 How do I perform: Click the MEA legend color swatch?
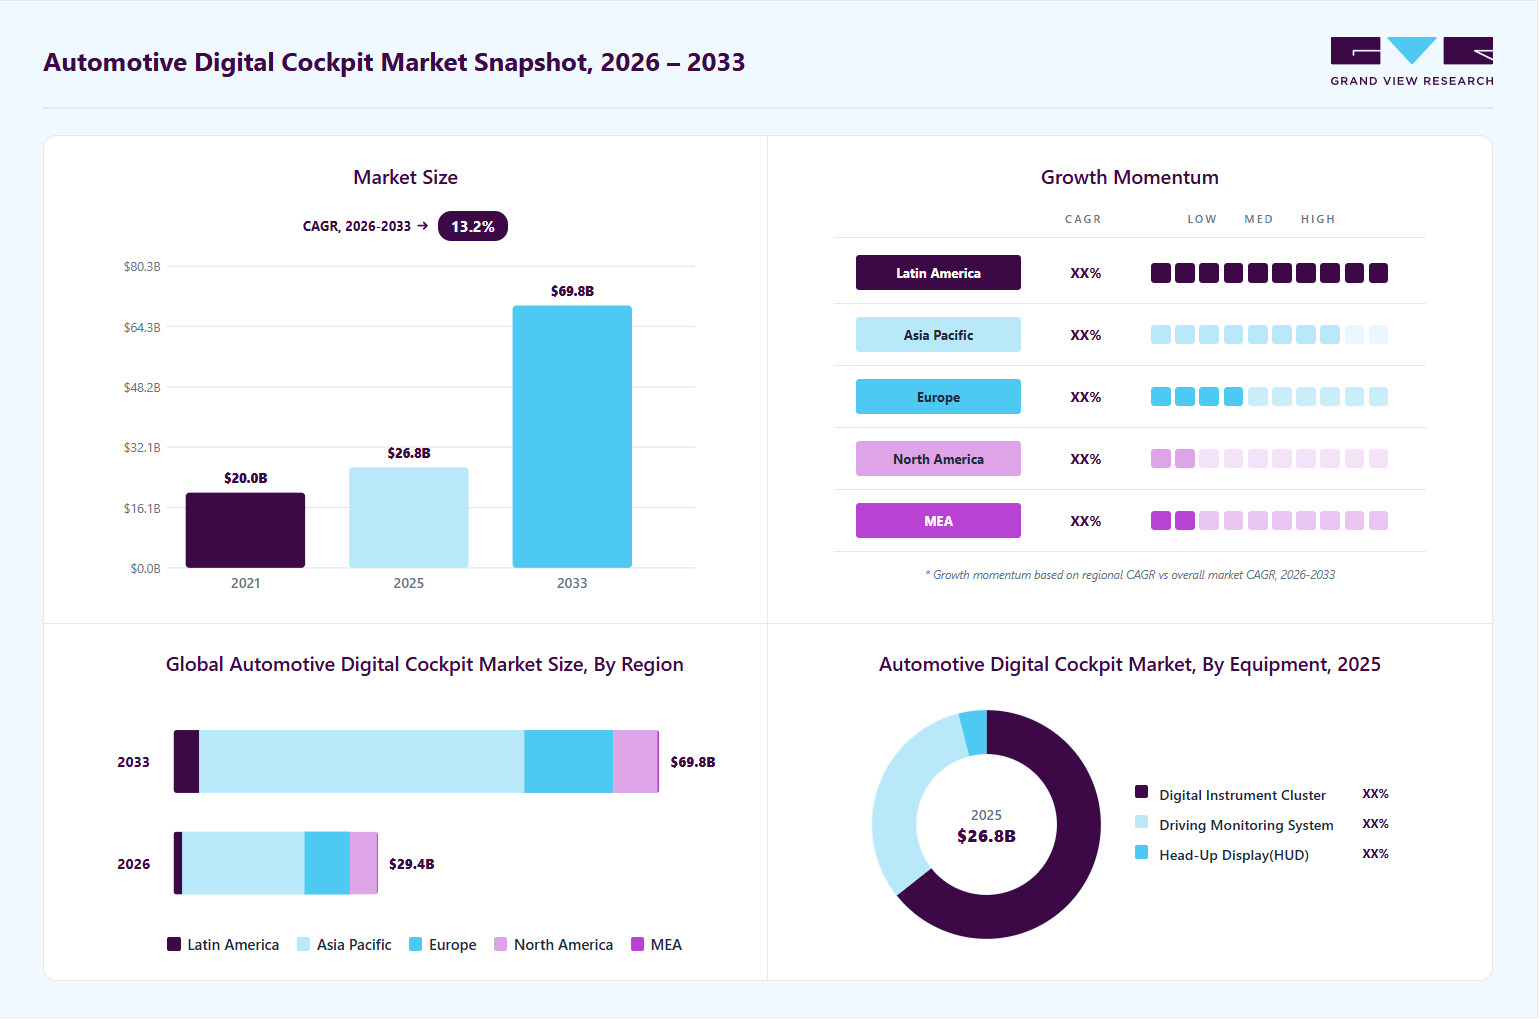638,944
